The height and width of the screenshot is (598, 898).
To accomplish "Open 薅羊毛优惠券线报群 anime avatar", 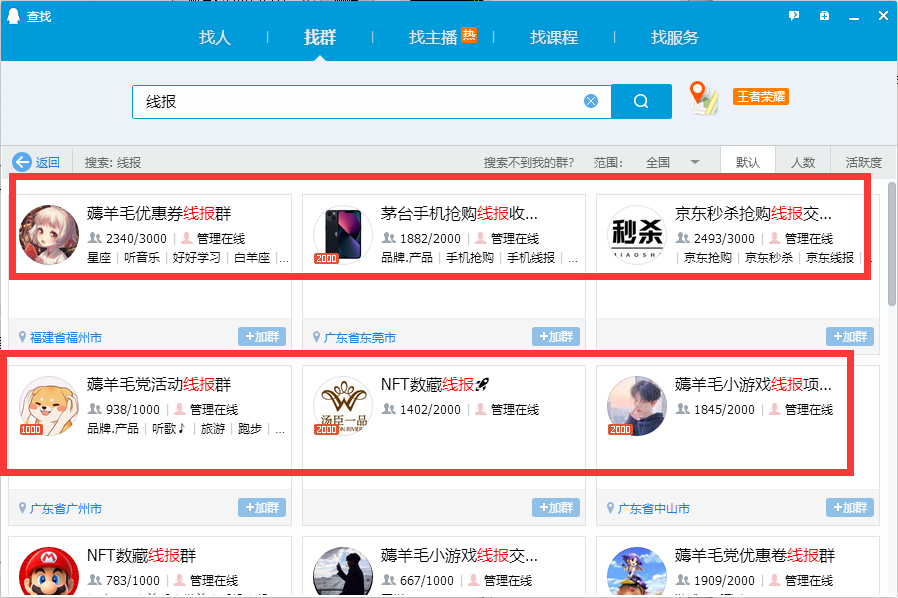I will (x=49, y=235).
